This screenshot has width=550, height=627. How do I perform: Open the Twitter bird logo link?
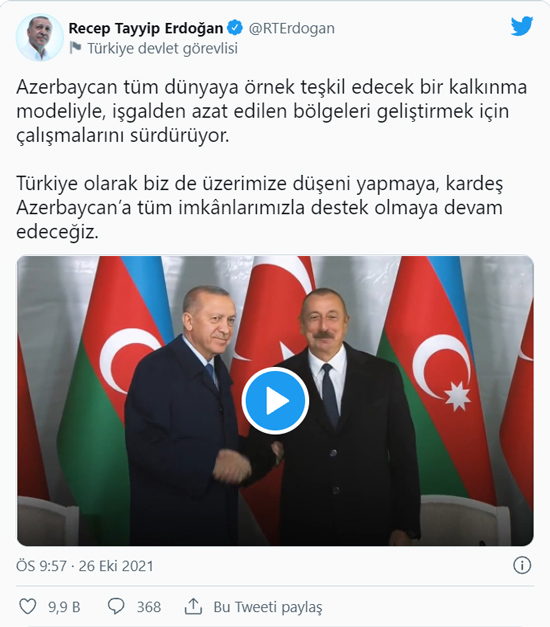click(x=522, y=26)
